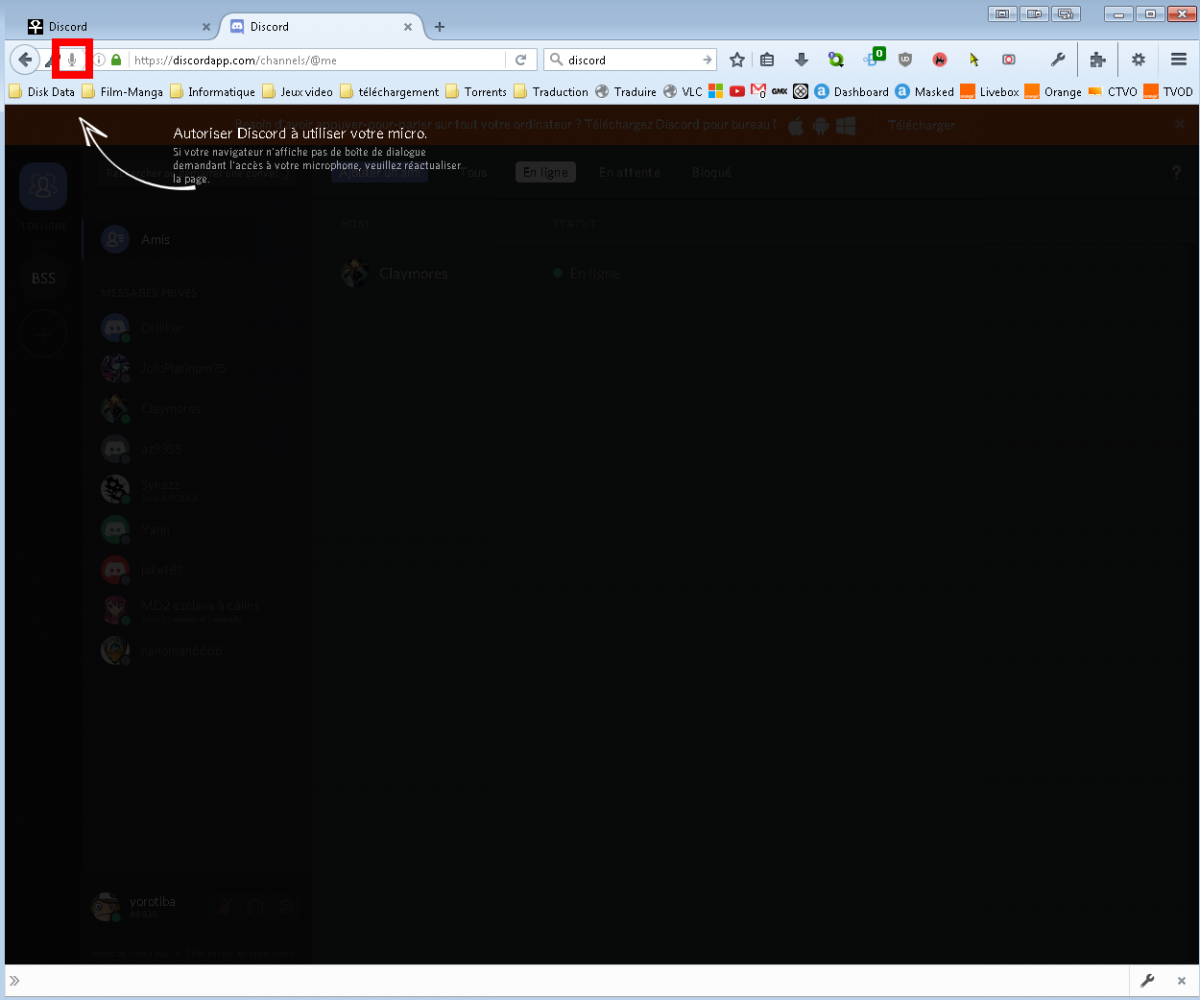1200x1000 pixels.
Task: Click the green padlock security icon
Action: [x=116, y=60]
